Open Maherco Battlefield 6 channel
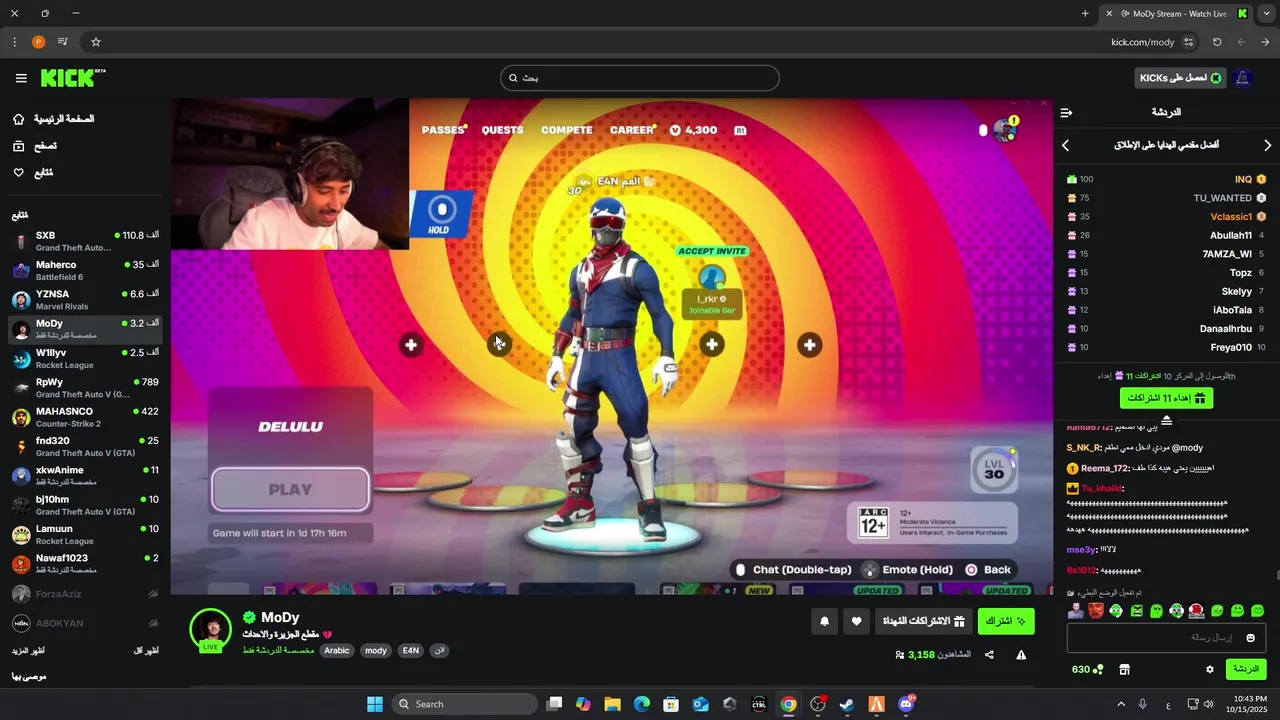Screen dimensions: 1280x720 coord(85,270)
